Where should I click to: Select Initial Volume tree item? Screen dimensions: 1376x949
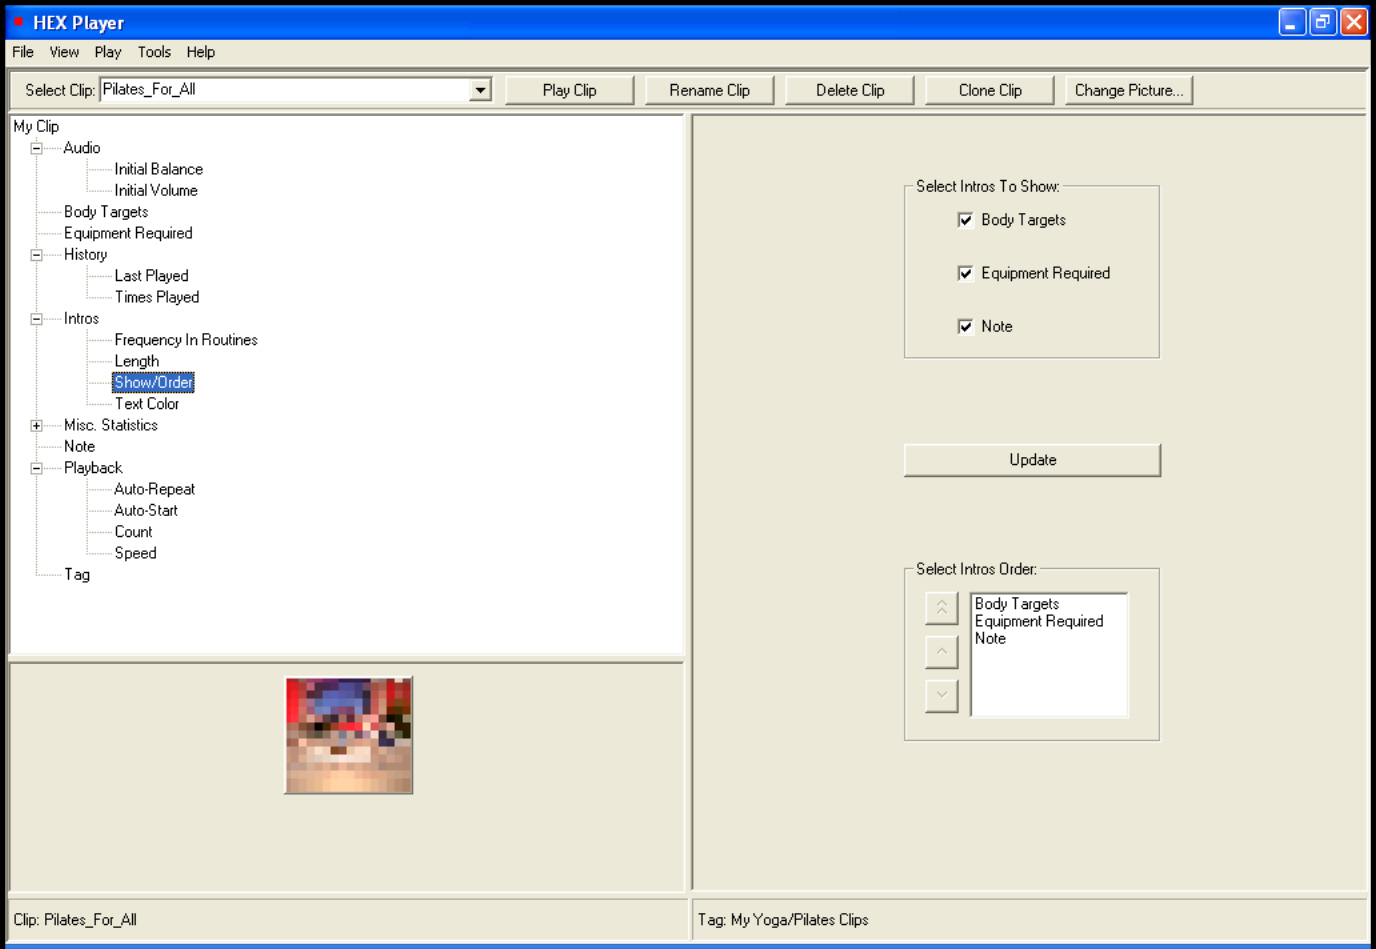point(156,190)
